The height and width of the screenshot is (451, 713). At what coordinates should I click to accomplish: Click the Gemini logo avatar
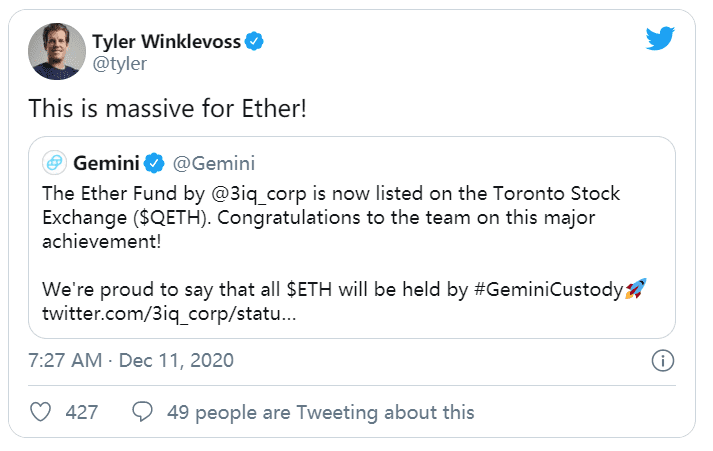(53, 162)
